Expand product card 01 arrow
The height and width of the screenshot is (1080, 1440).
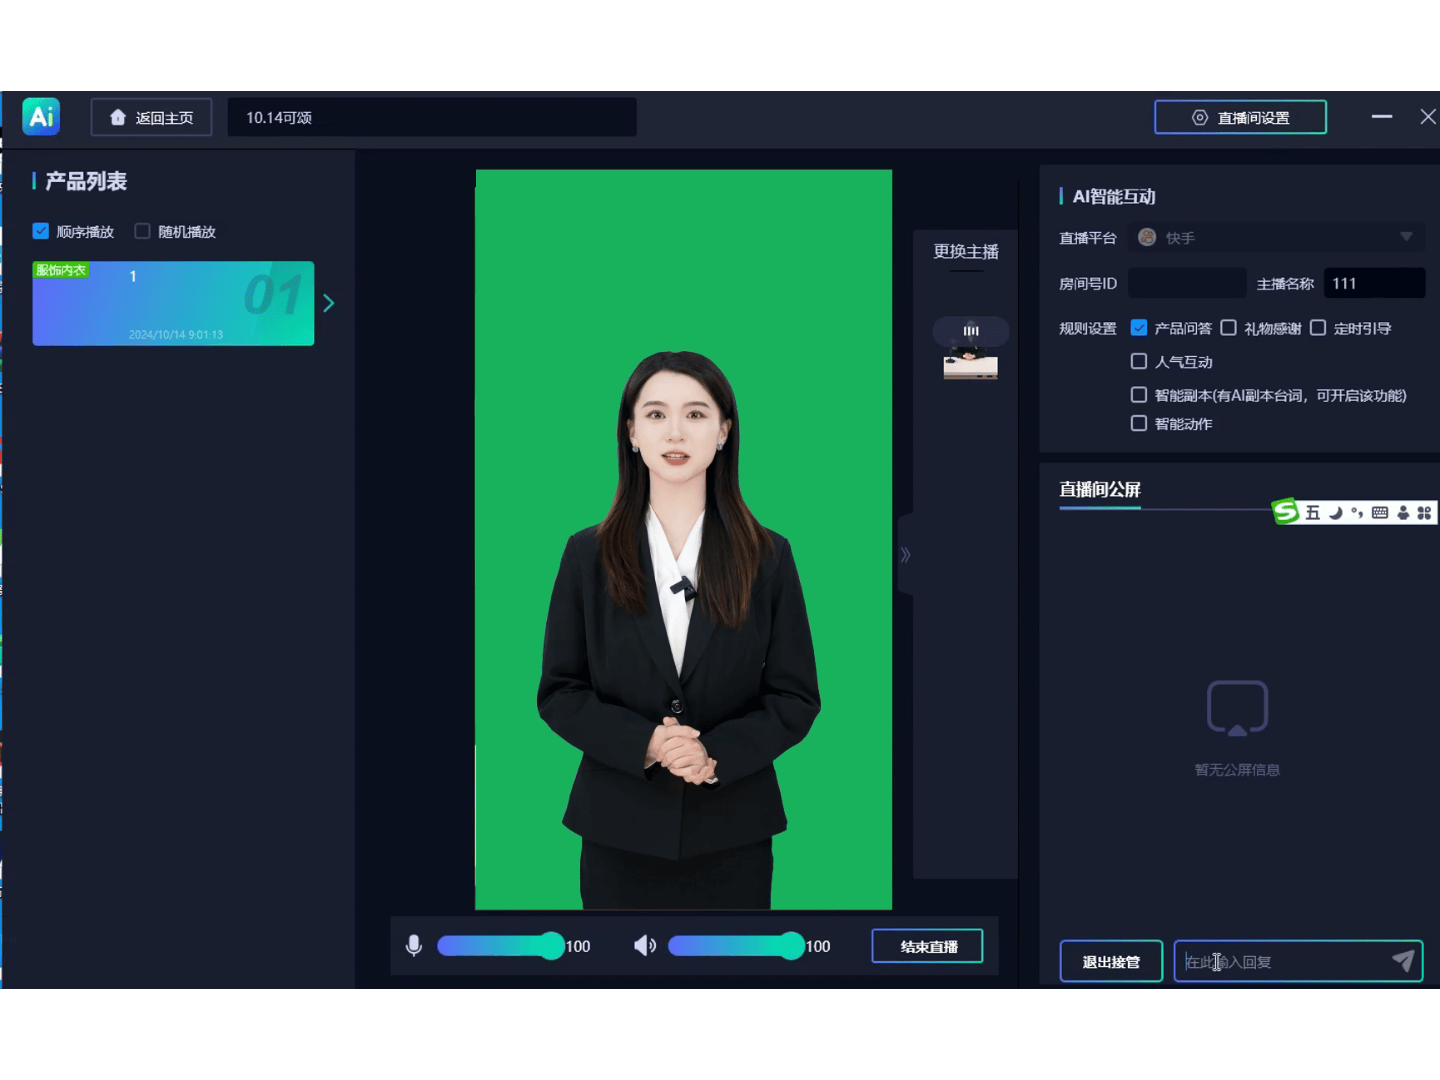point(328,303)
